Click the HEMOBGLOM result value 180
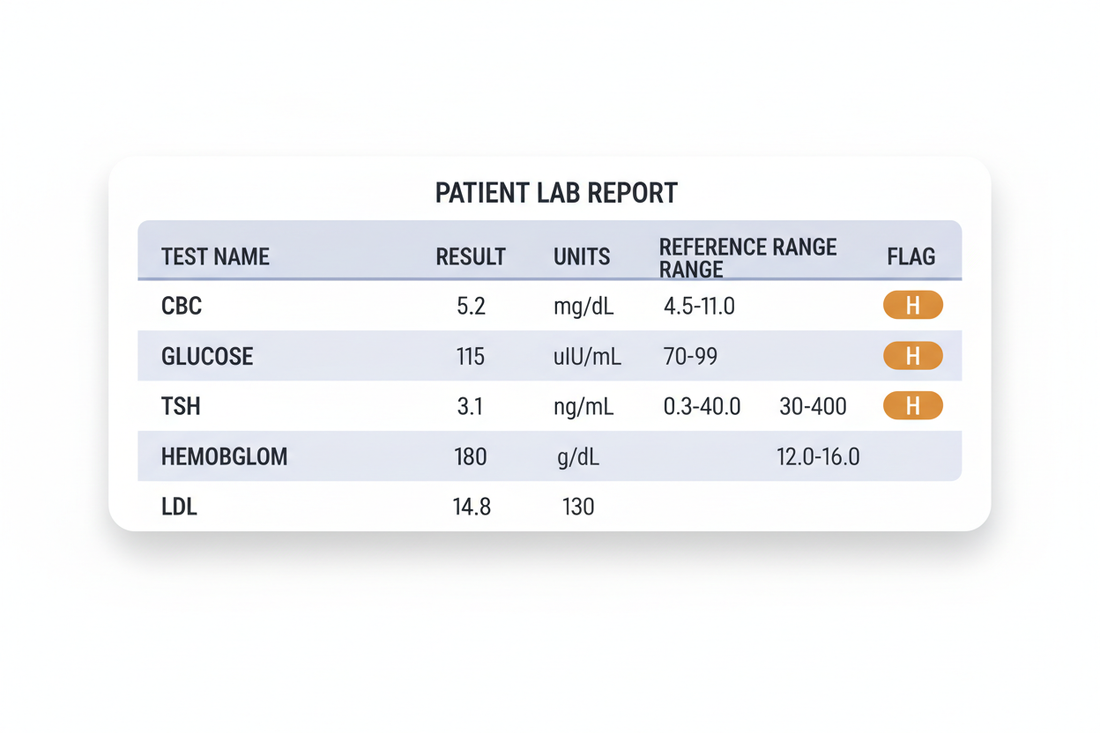Image resolution: width=1100 pixels, height=733 pixels. click(x=471, y=457)
